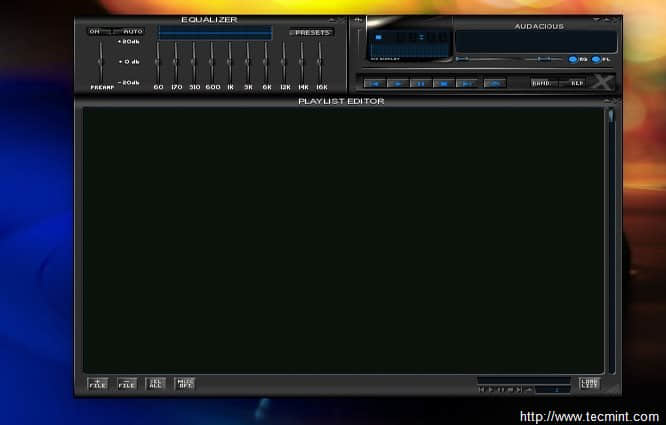
Task: Adjust the 3K band slider
Action: pos(248,62)
